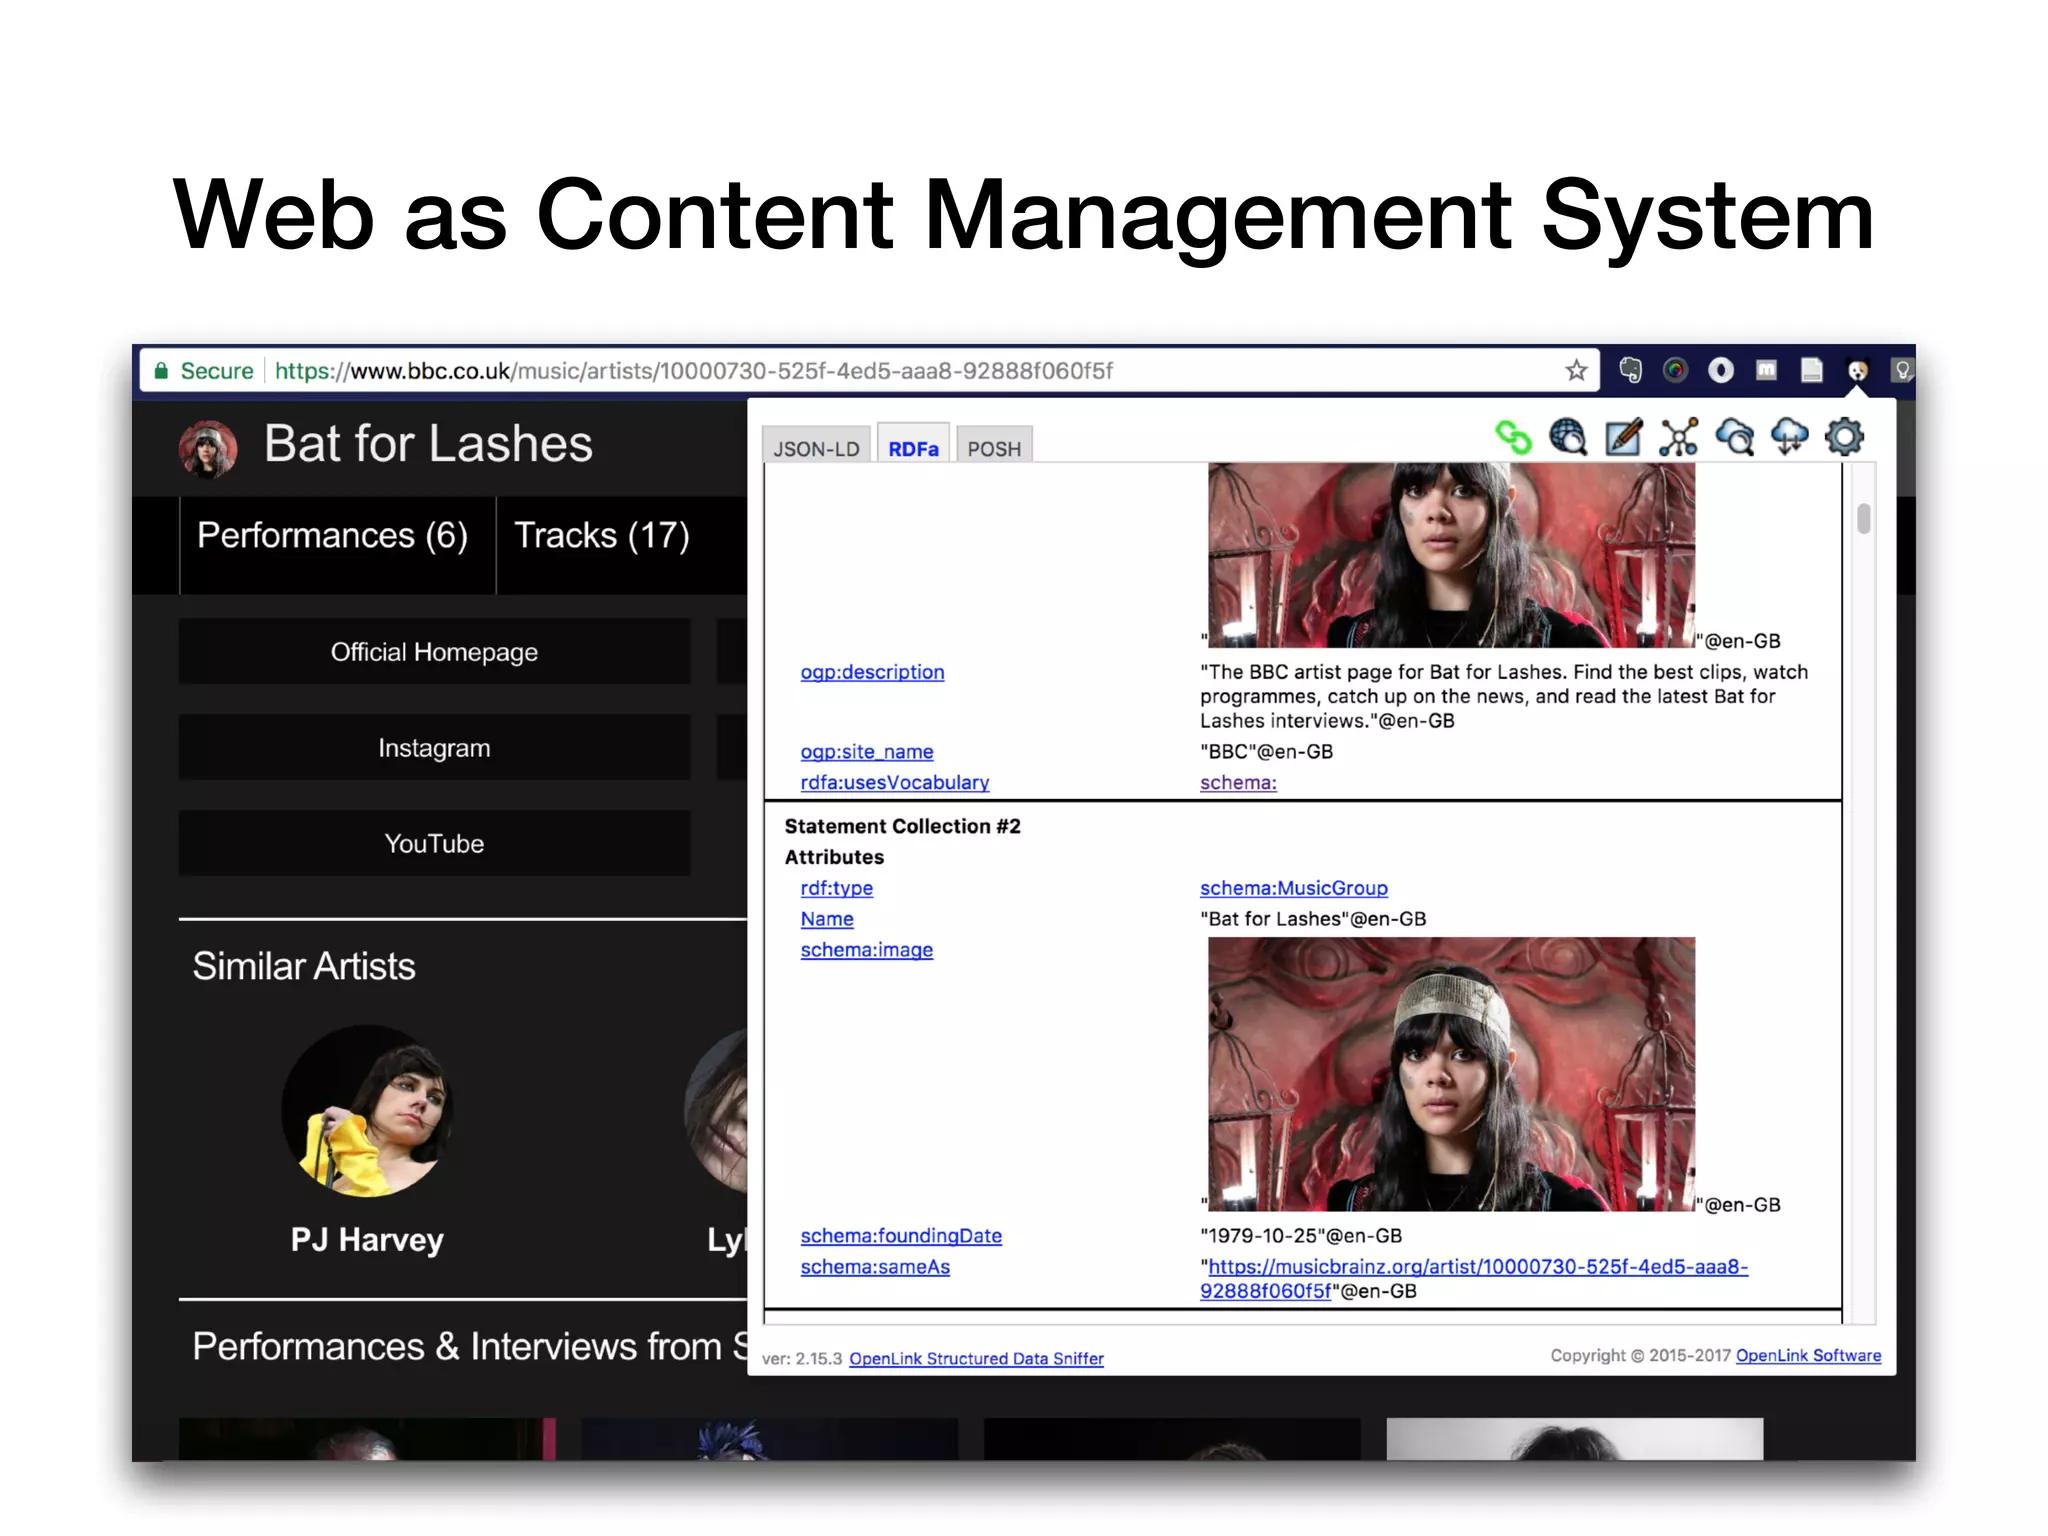Click the first artist image above ogp:description

[x=1451, y=555]
